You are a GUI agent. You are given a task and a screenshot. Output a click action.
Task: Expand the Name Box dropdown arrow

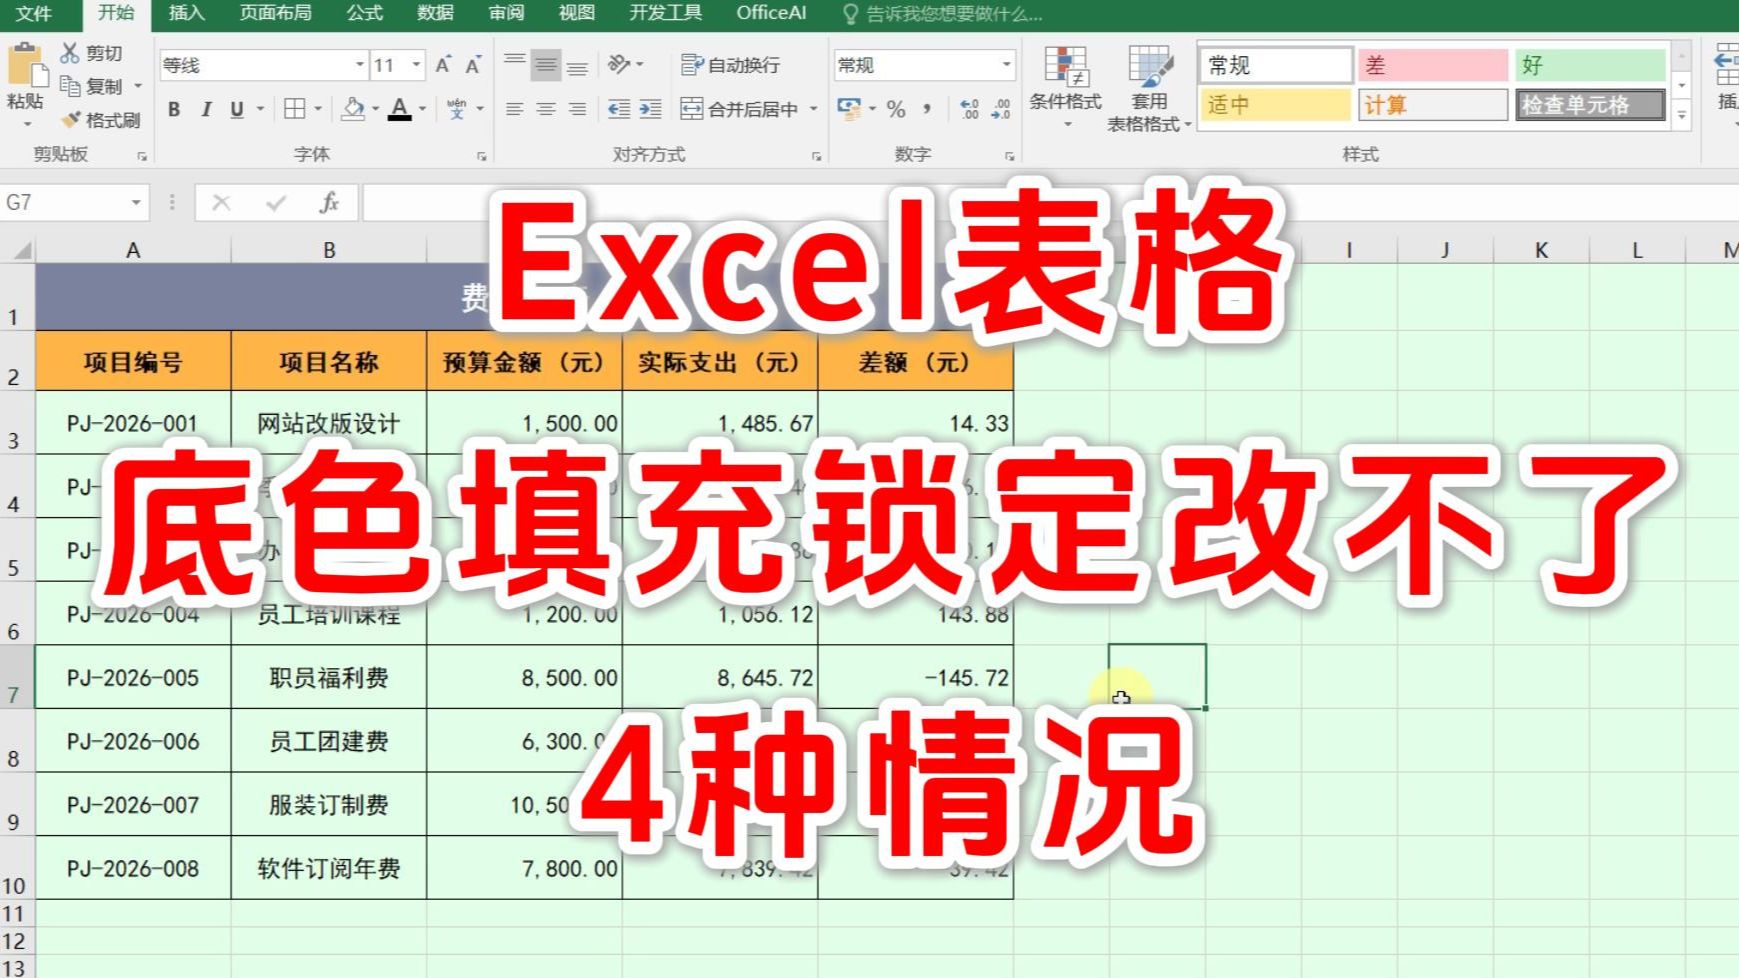(136, 203)
